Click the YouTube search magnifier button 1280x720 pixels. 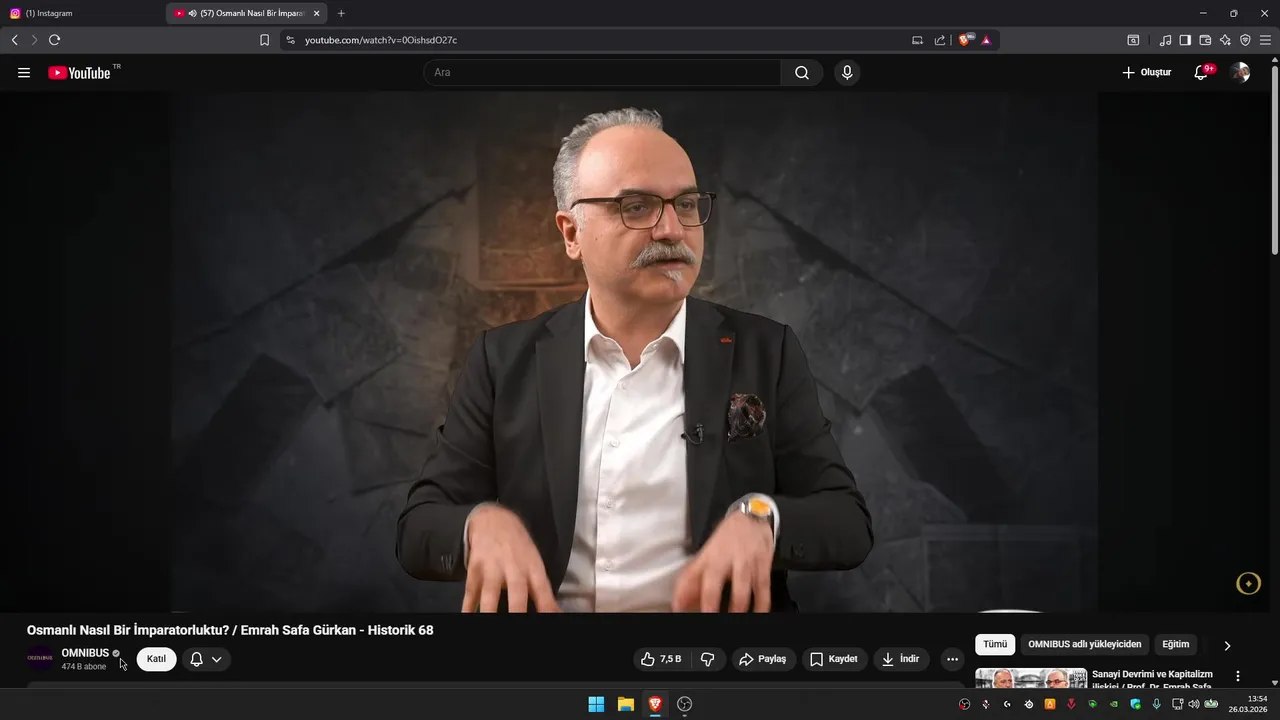point(802,72)
